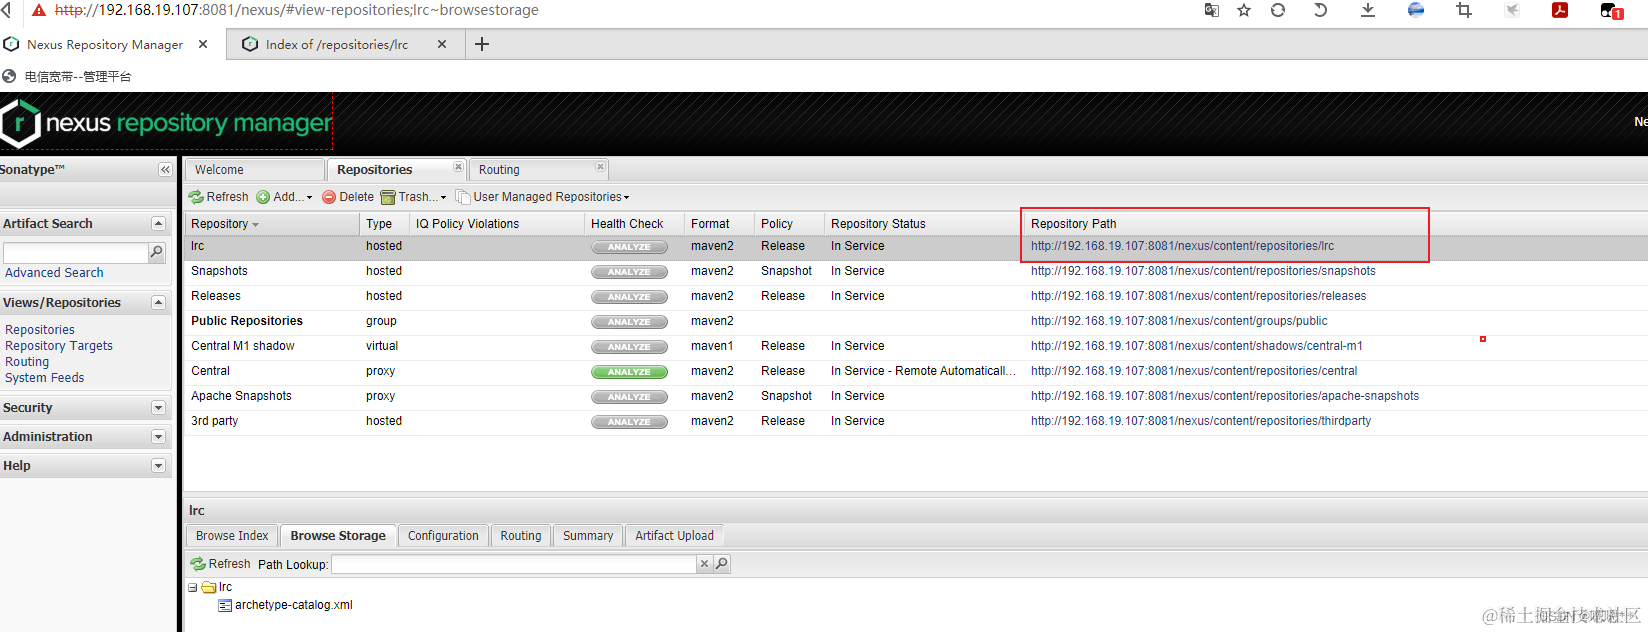Select the 3rd party repository row
1648x632 pixels.
[916, 421]
